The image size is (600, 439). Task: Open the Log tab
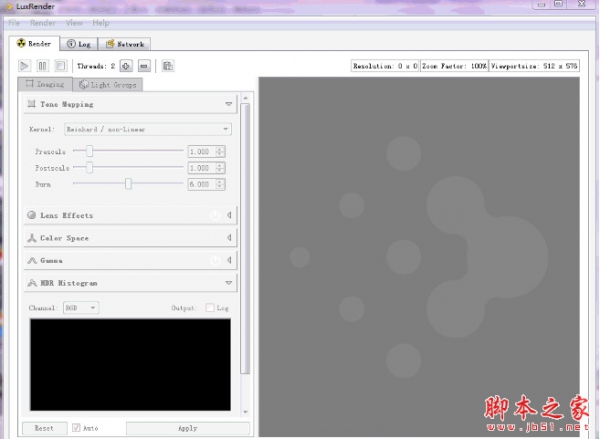point(79,44)
